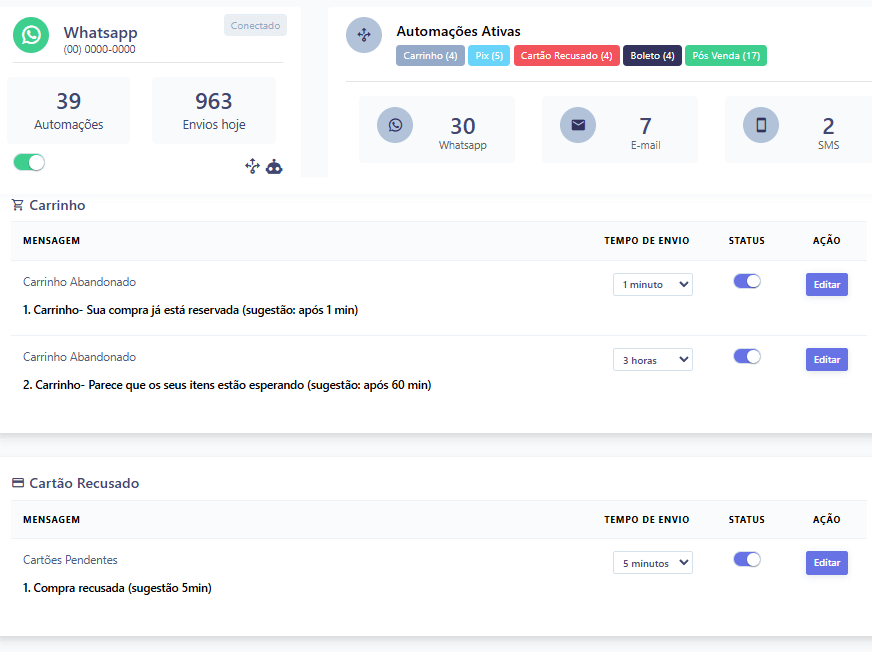Select the Pós Venda (17) tag
Image resolution: width=872 pixels, height=652 pixels.
(x=725, y=56)
